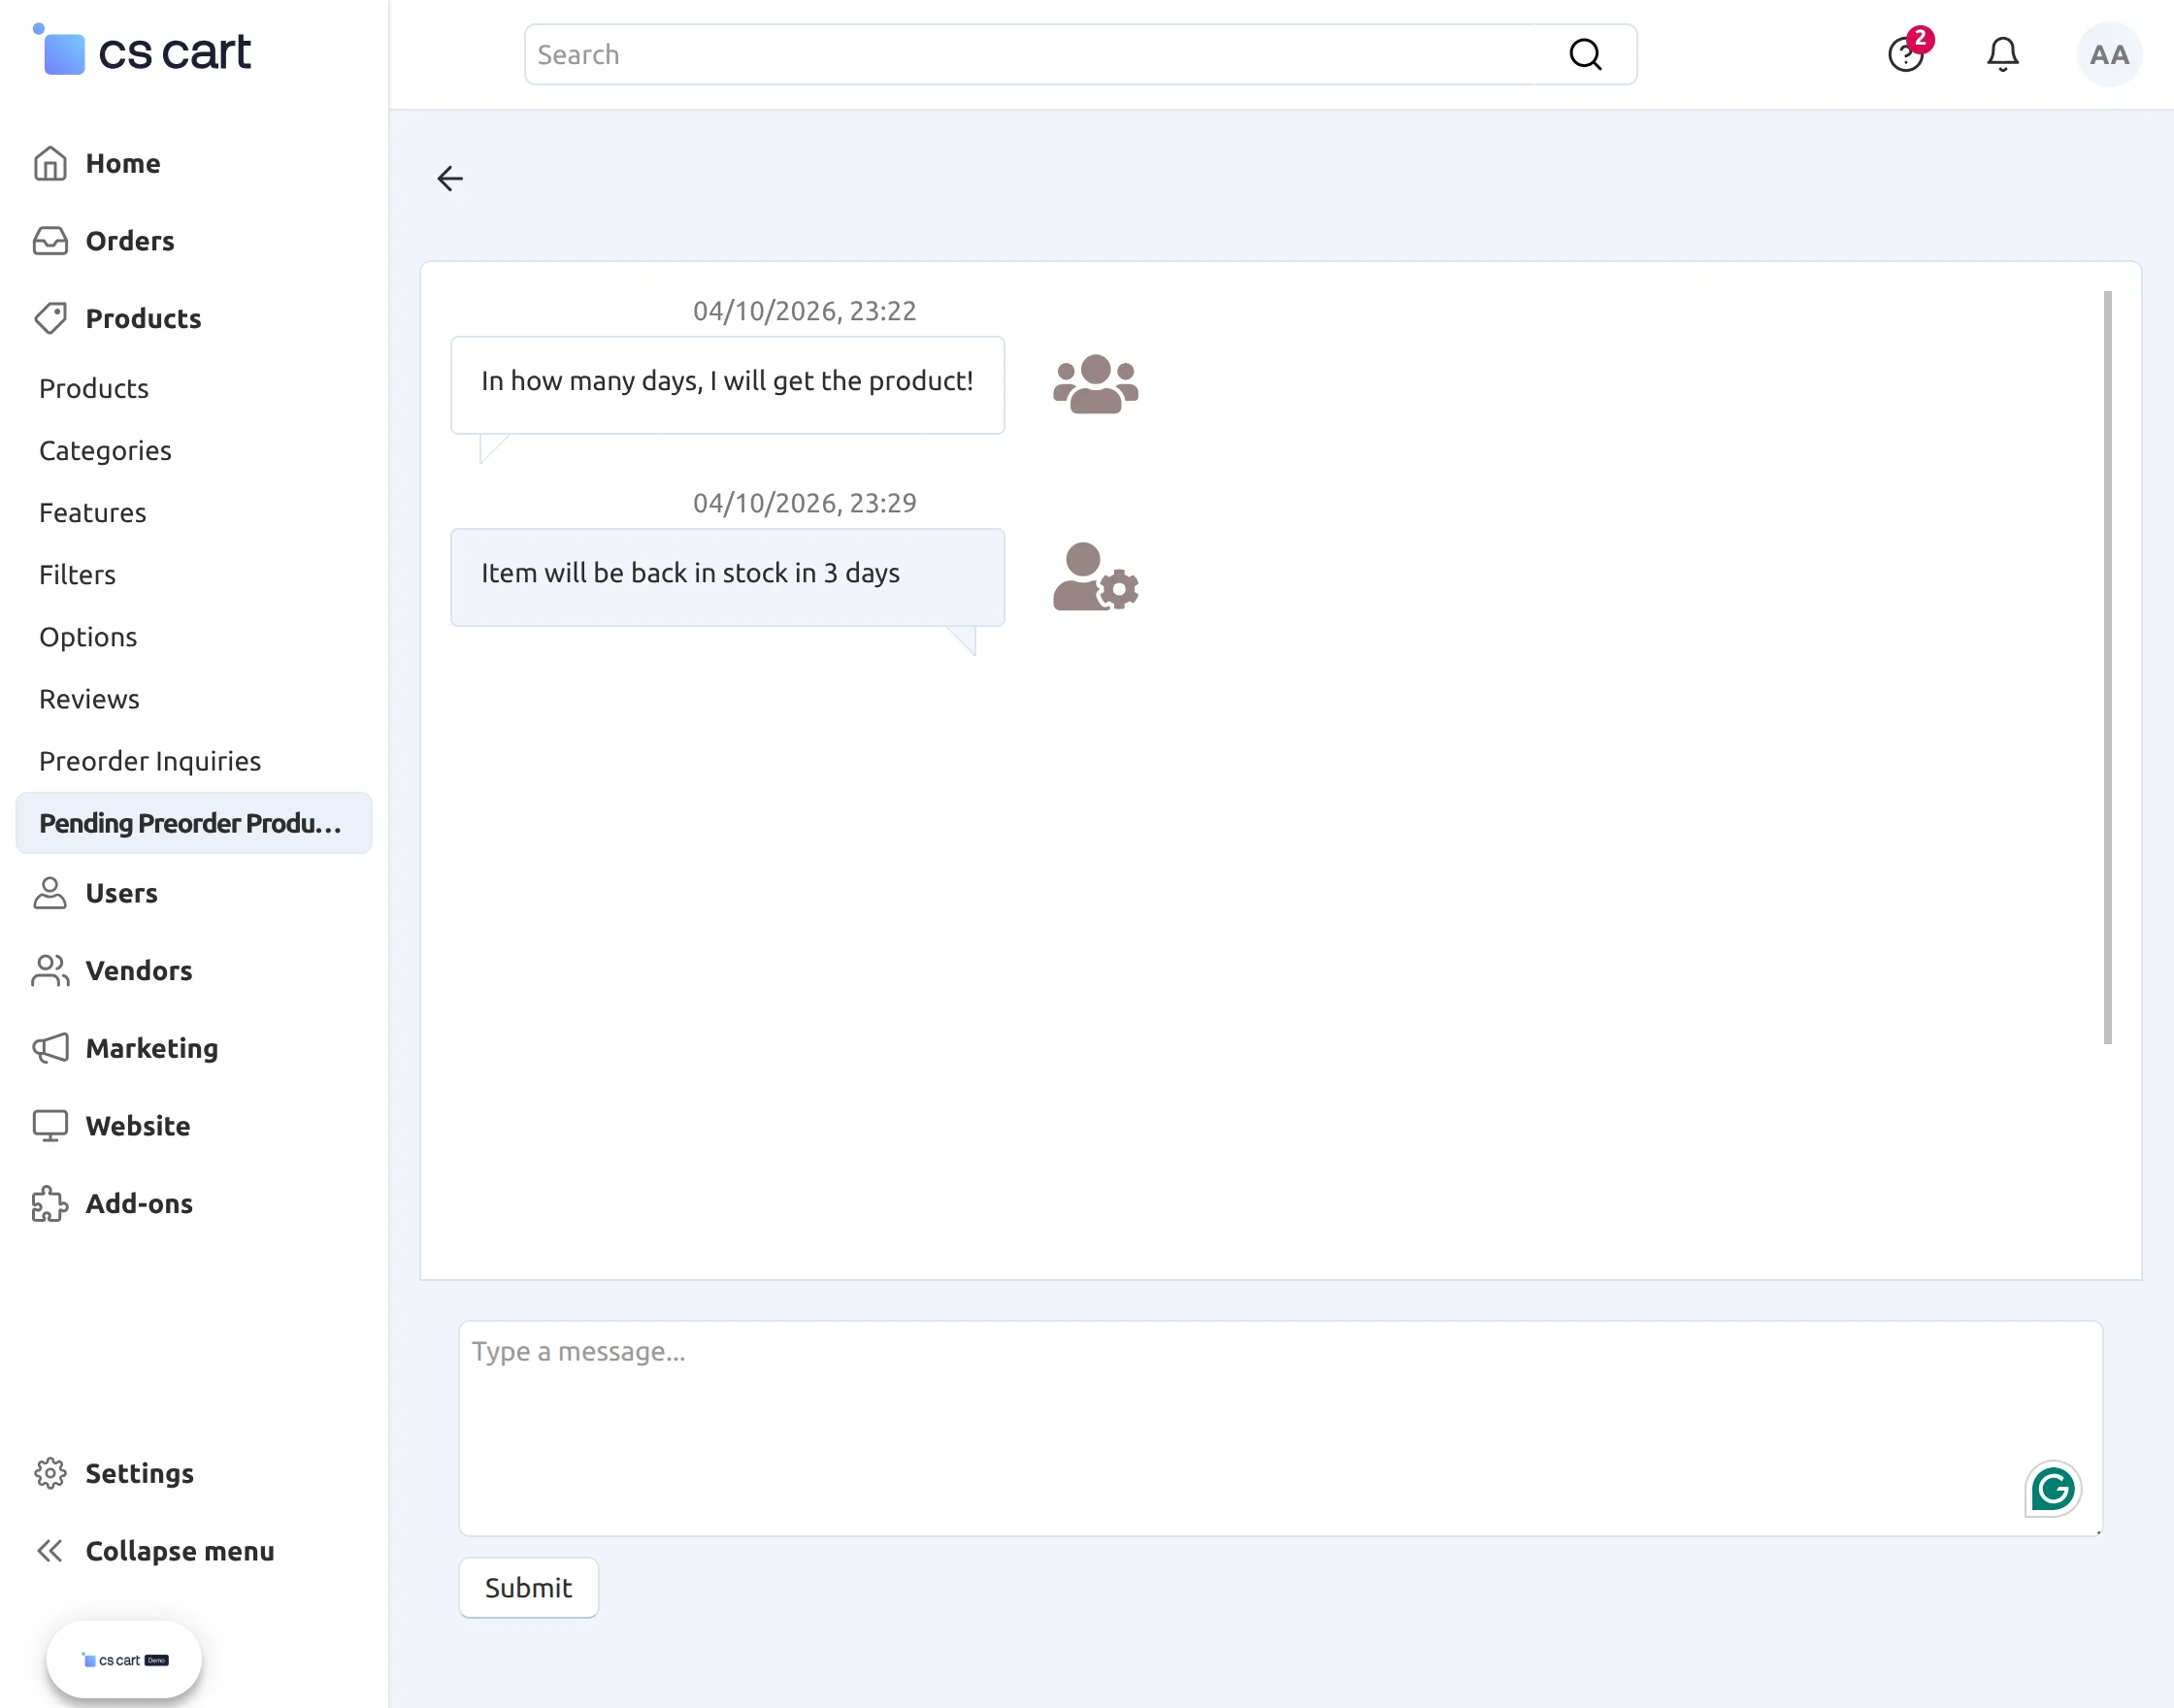This screenshot has height=1708, width=2174.
Task: Click the Submit button
Action: 527,1587
